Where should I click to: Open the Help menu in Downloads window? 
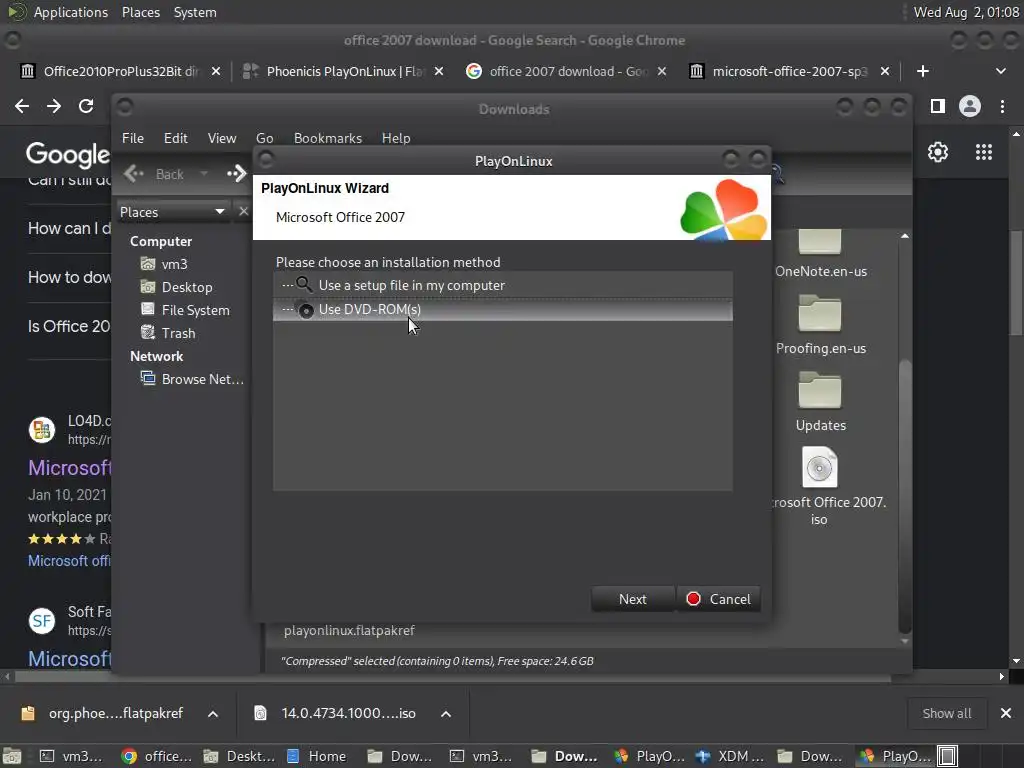point(396,138)
